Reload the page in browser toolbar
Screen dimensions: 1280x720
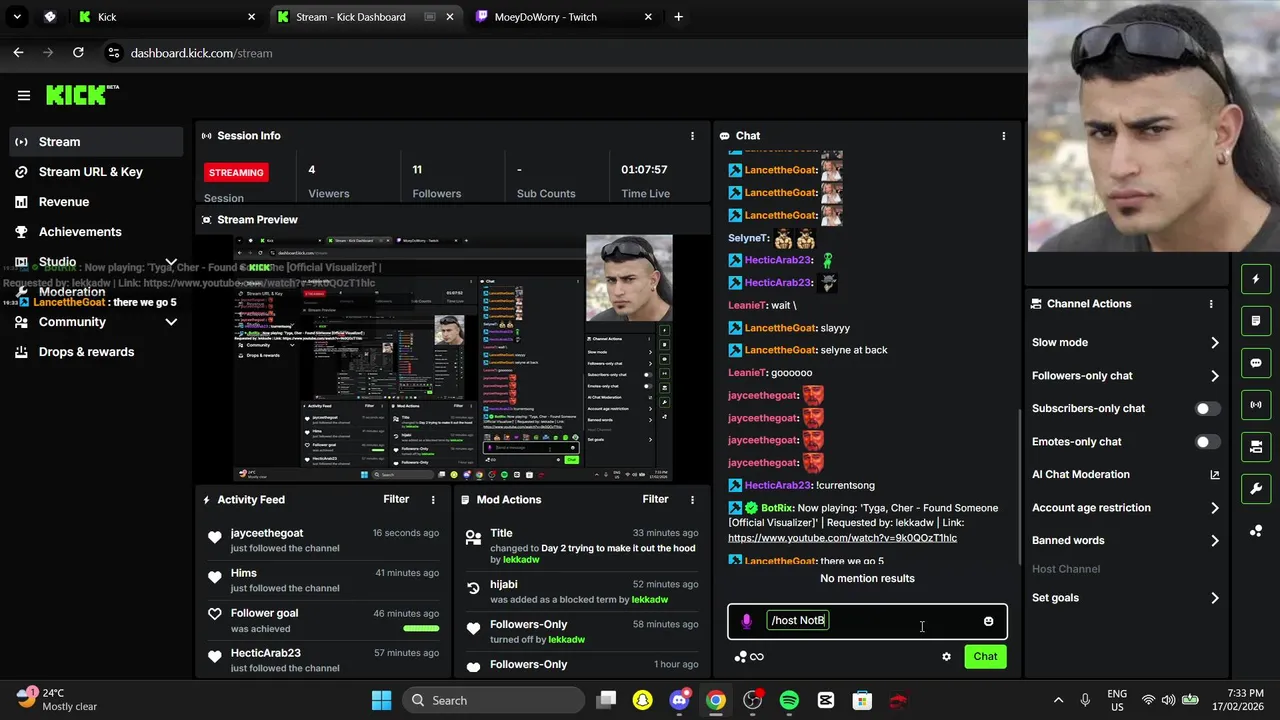click(78, 53)
